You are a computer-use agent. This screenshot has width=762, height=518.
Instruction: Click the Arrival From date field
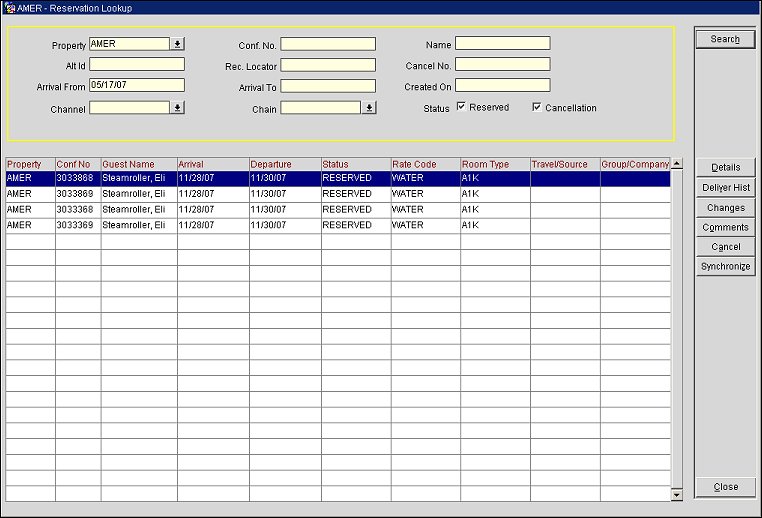coord(136,86)
